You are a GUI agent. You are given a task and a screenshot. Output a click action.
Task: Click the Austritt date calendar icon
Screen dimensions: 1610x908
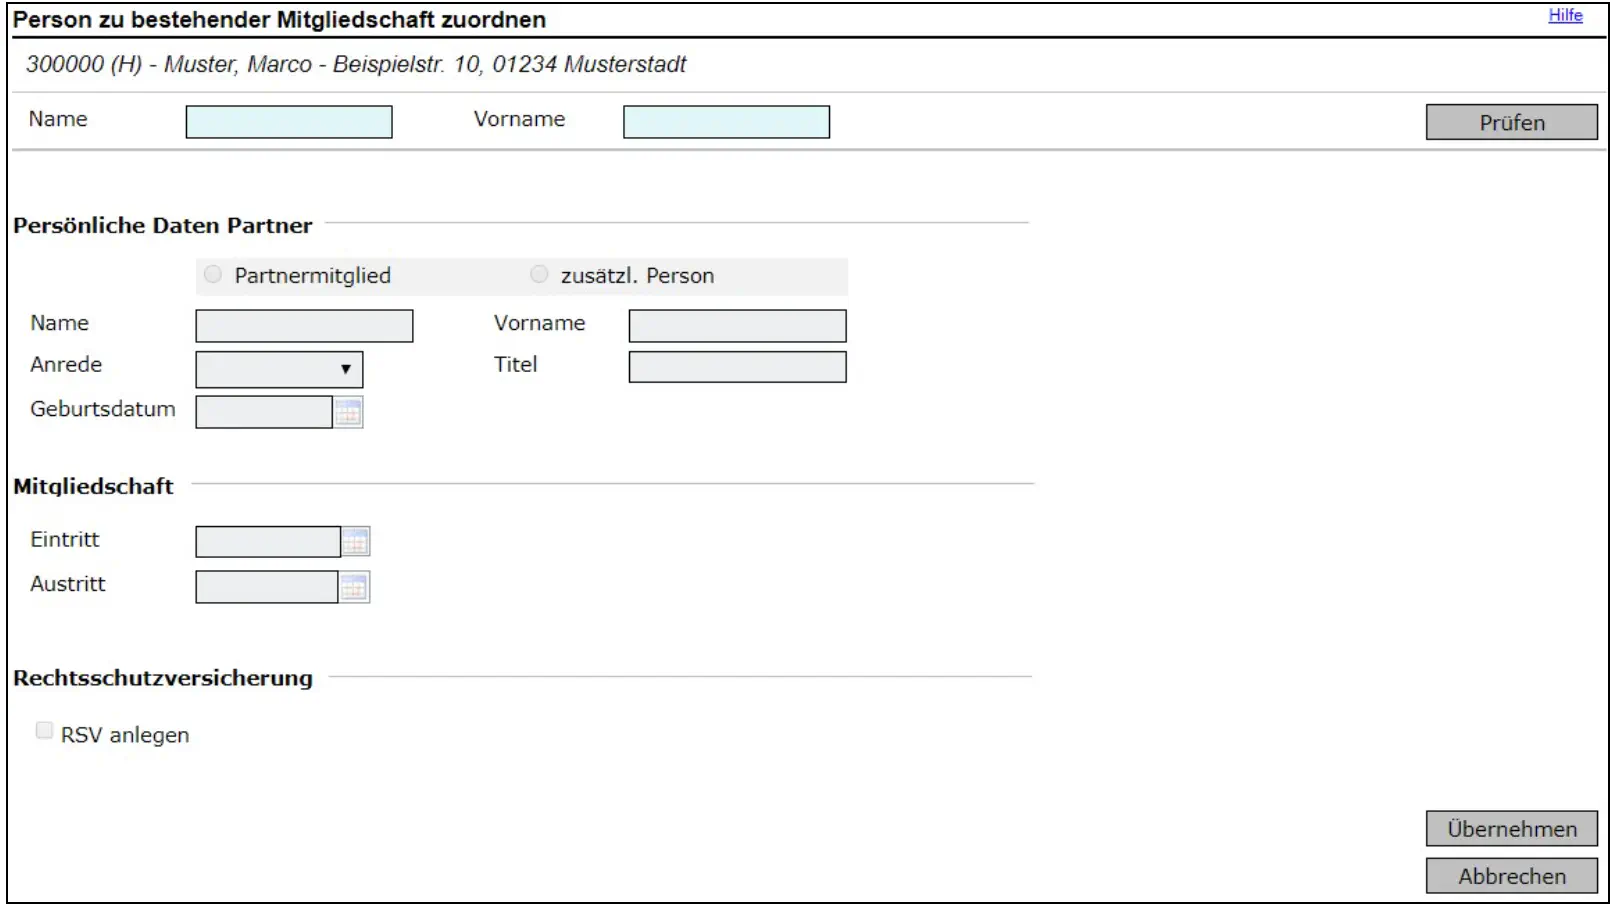point(354,587)
